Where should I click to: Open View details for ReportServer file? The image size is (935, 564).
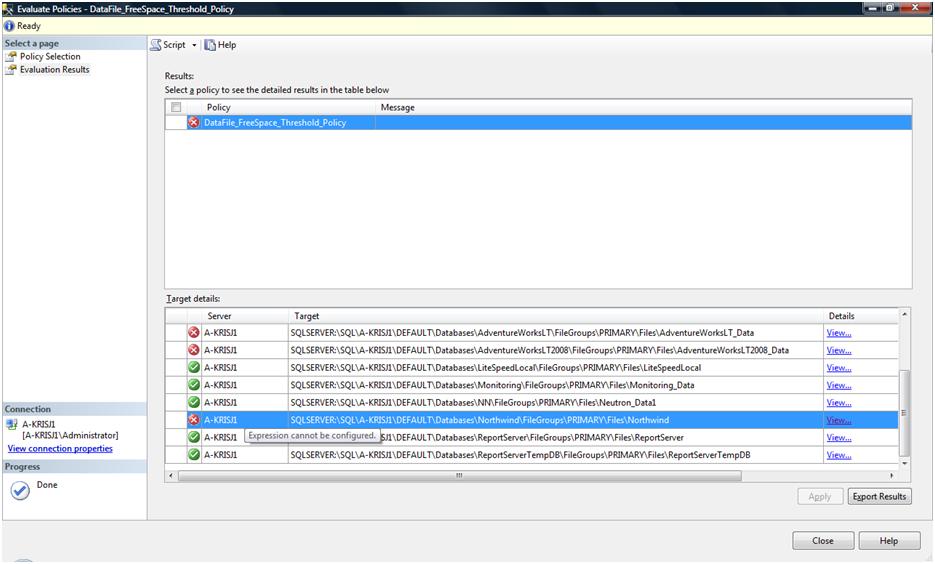coord(839,437)
